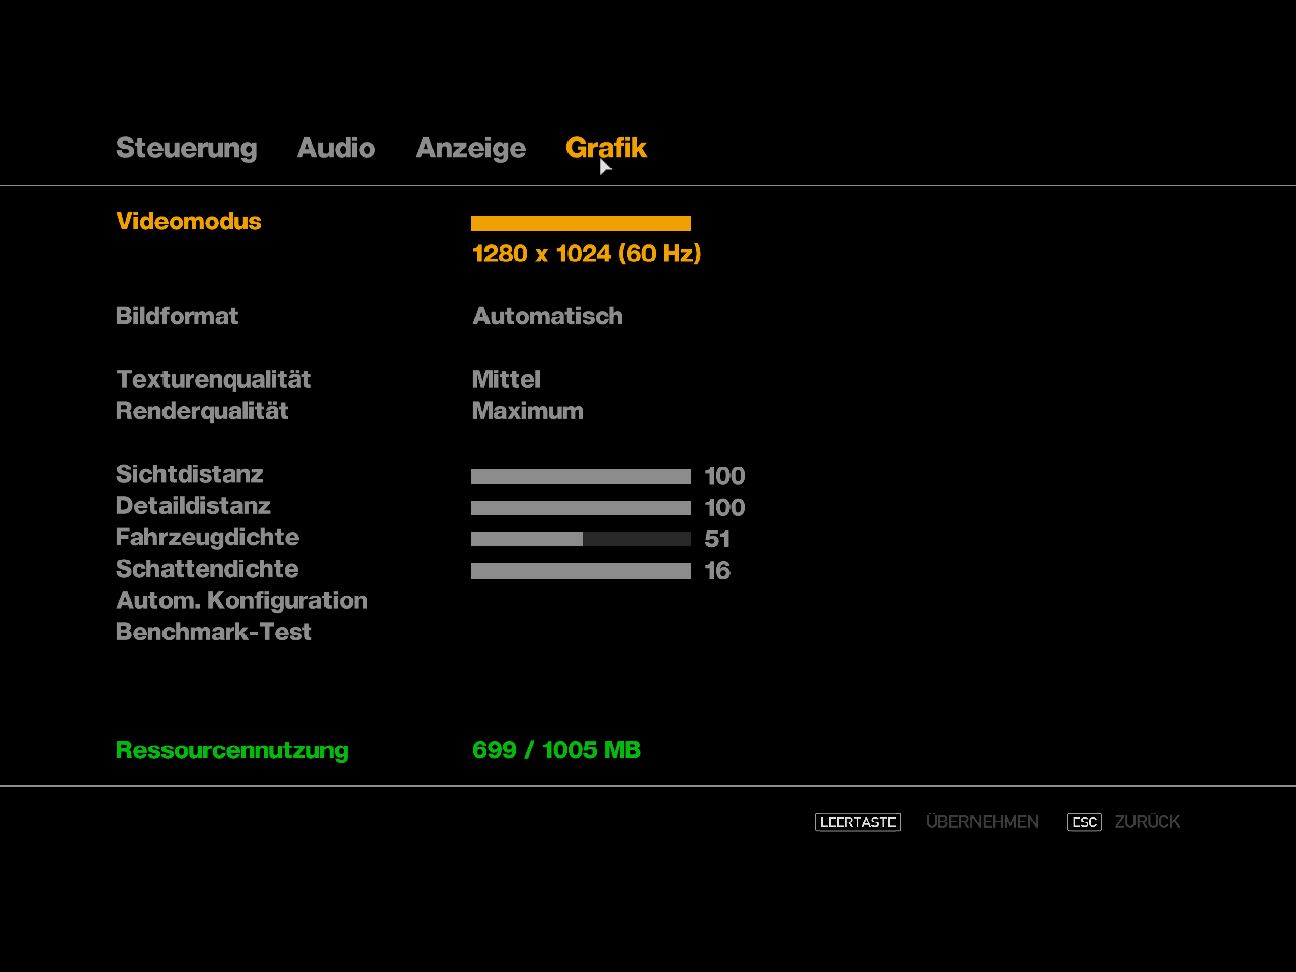The width and height of the screenshot is (1296, 972).
Task: Change the Renderqualität value Maximum
Action: click(x=527, y=411)
